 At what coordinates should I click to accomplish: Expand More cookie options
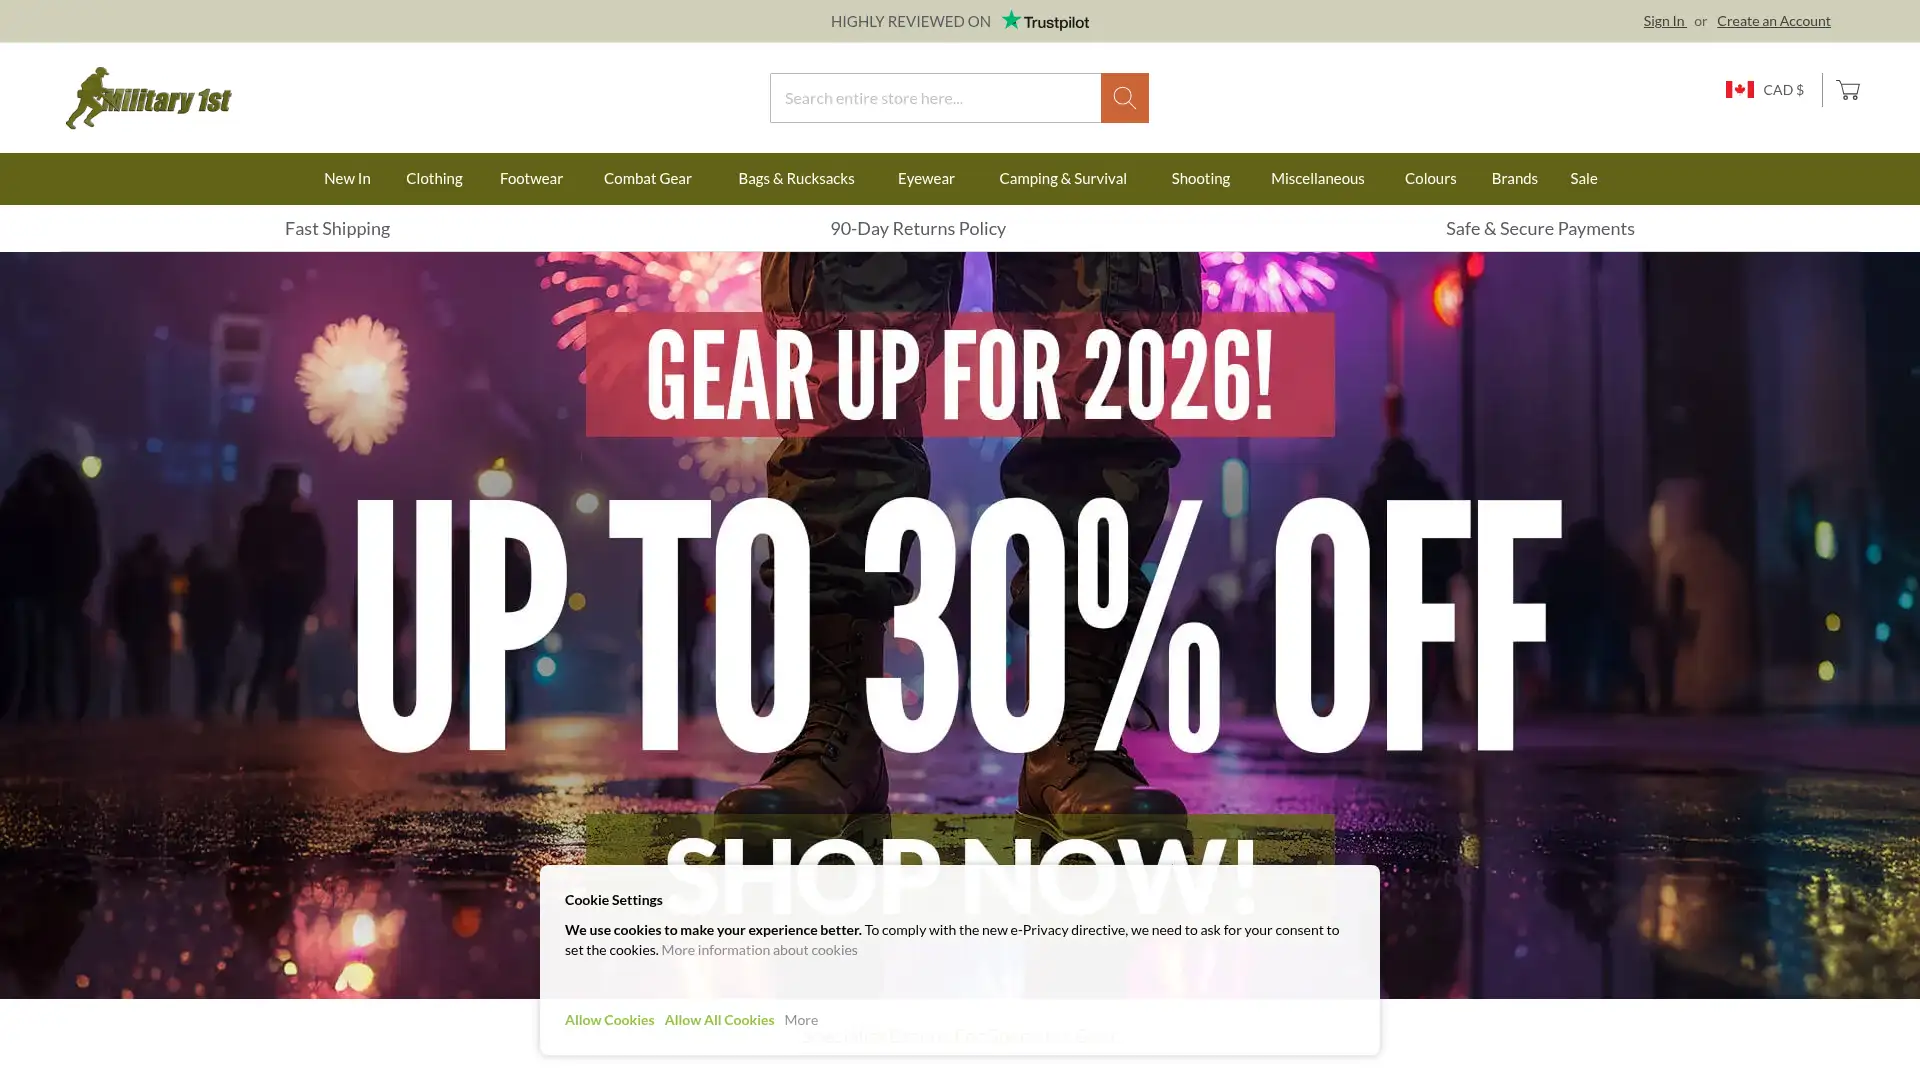coord(801,1020)
